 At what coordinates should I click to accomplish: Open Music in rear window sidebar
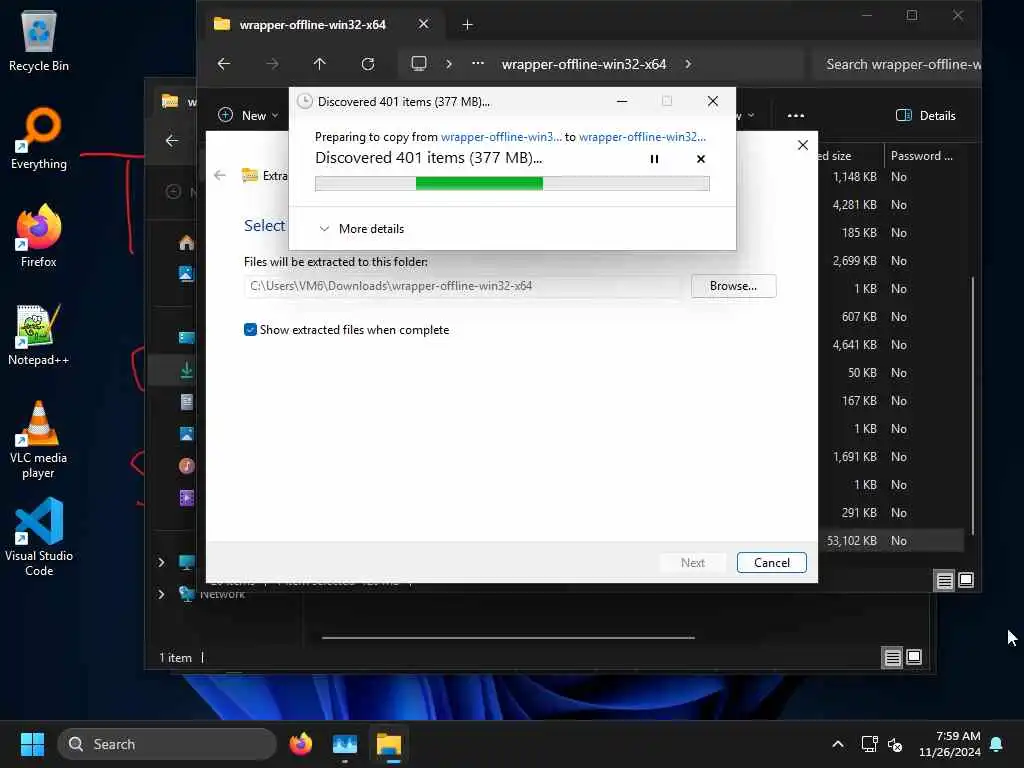[186, 466]
